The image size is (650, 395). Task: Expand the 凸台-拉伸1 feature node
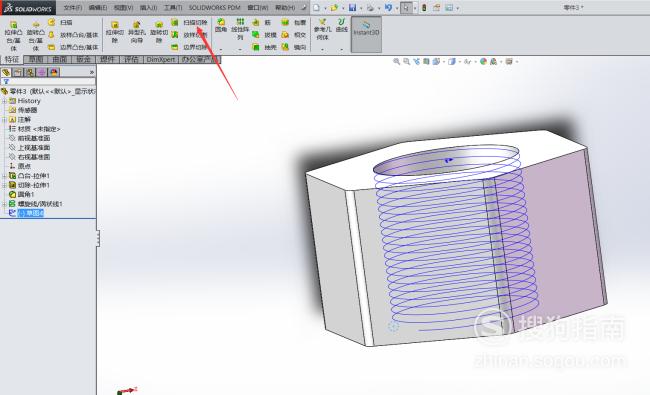[5, 176]
